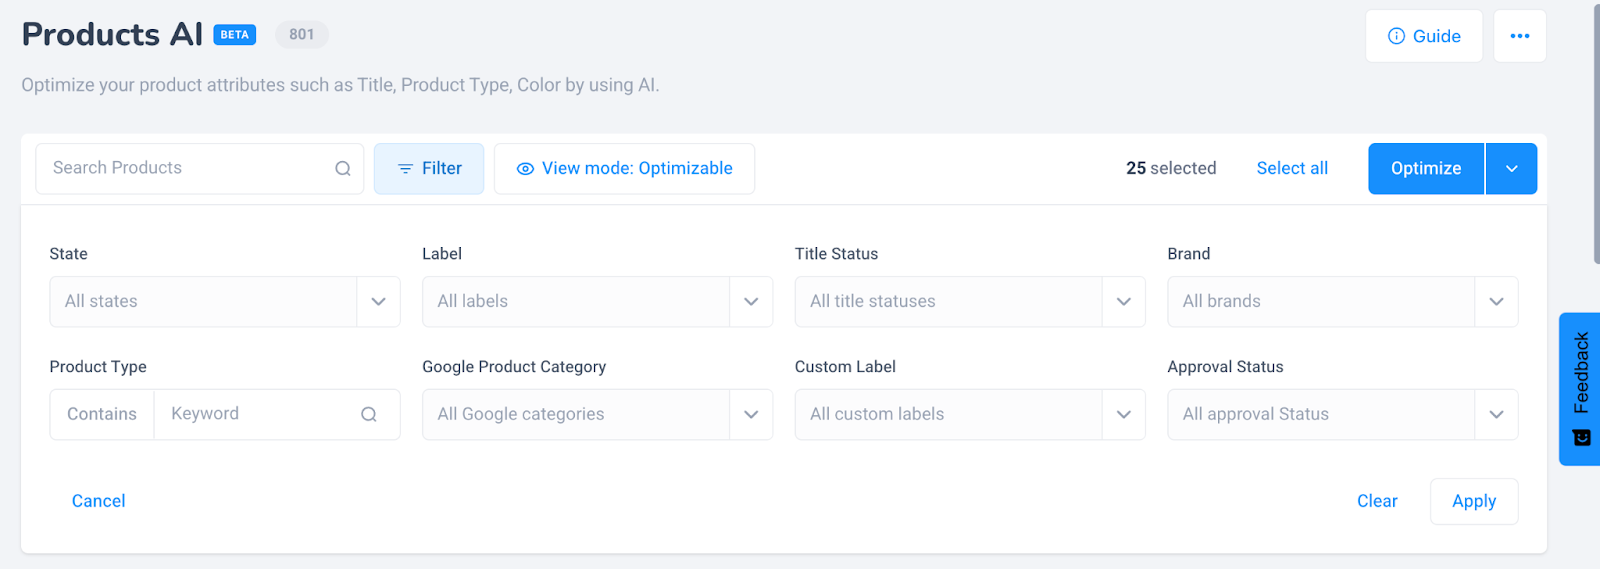Open the All brands dropdown
This screenshot has width=1600, height=569.
(1342, 301)
